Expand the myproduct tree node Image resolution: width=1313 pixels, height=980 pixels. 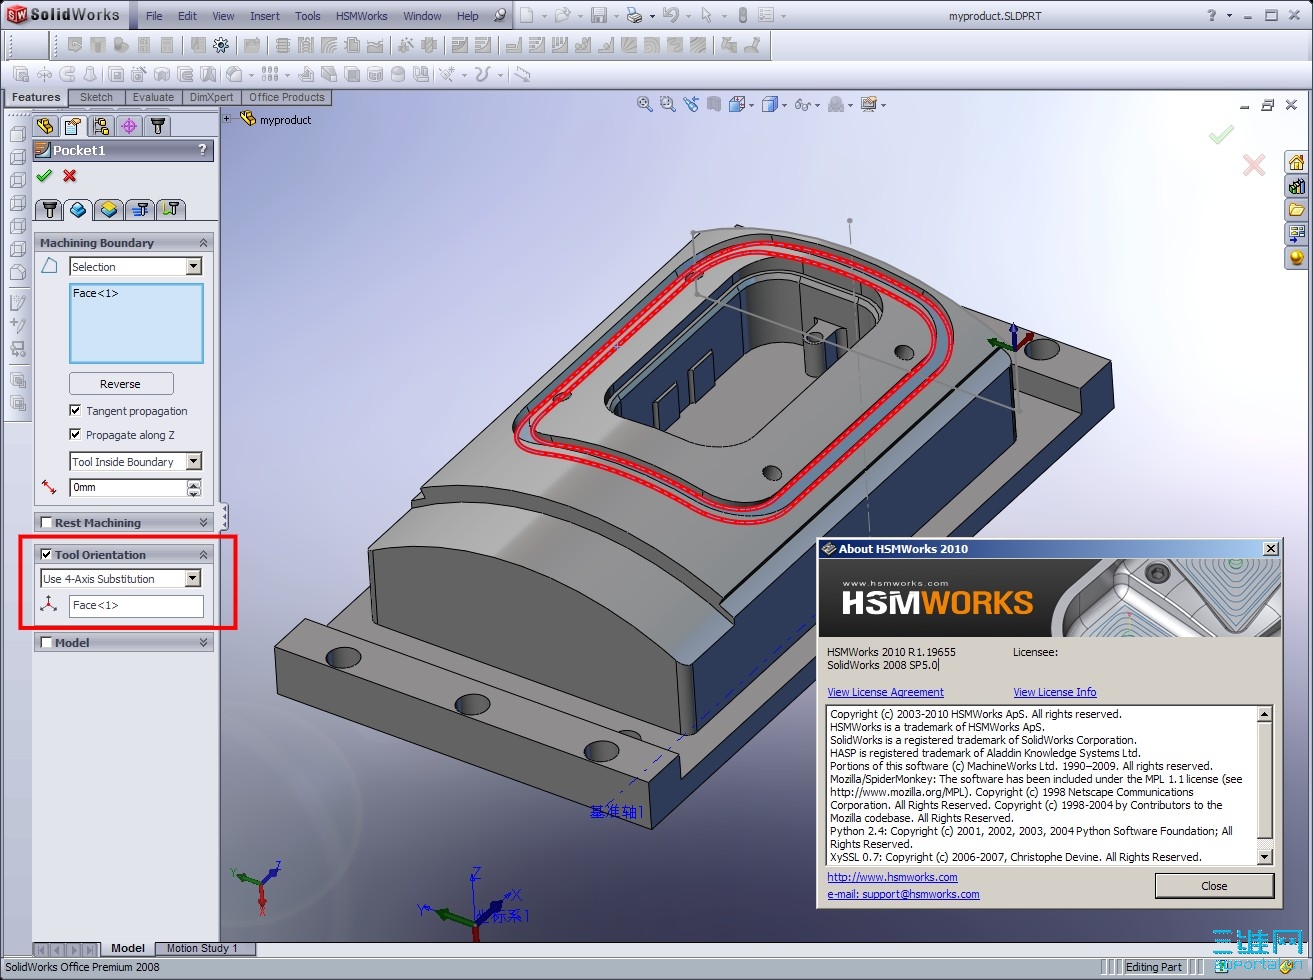227,119
